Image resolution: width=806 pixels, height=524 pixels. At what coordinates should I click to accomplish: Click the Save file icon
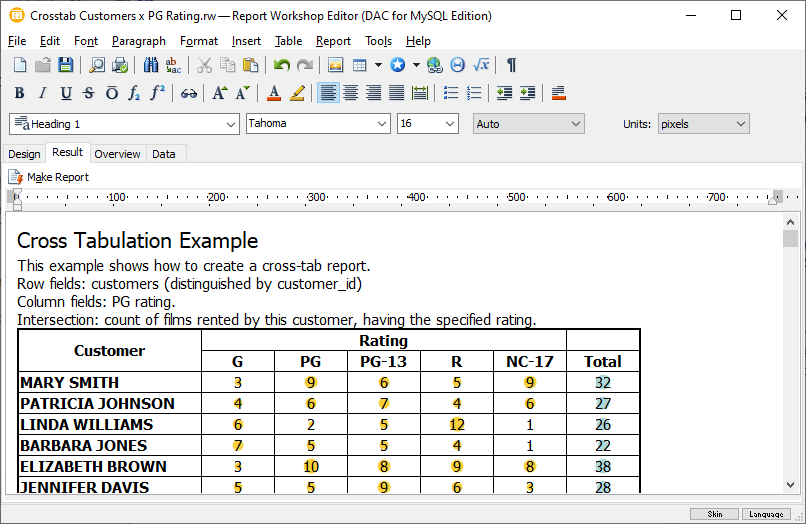(66, 65)
